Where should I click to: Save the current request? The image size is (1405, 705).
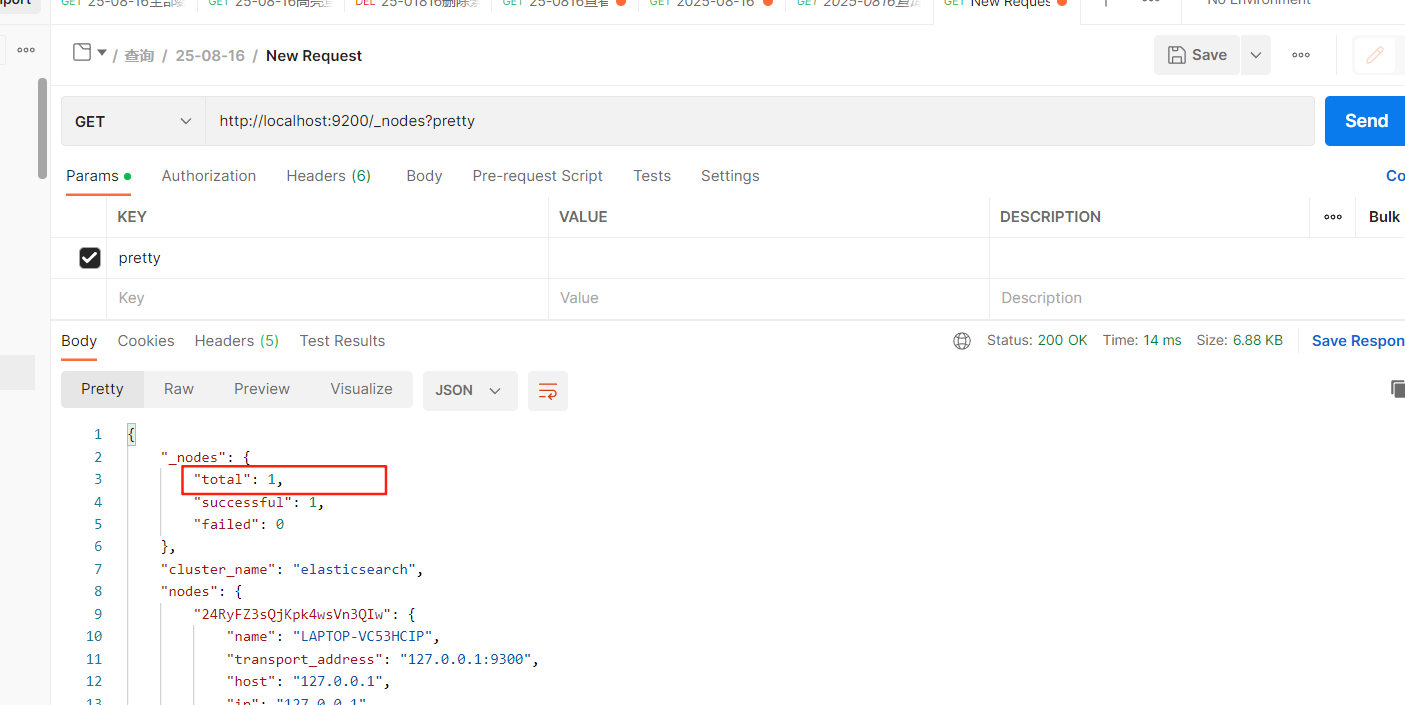click(x=1197, y=55)
